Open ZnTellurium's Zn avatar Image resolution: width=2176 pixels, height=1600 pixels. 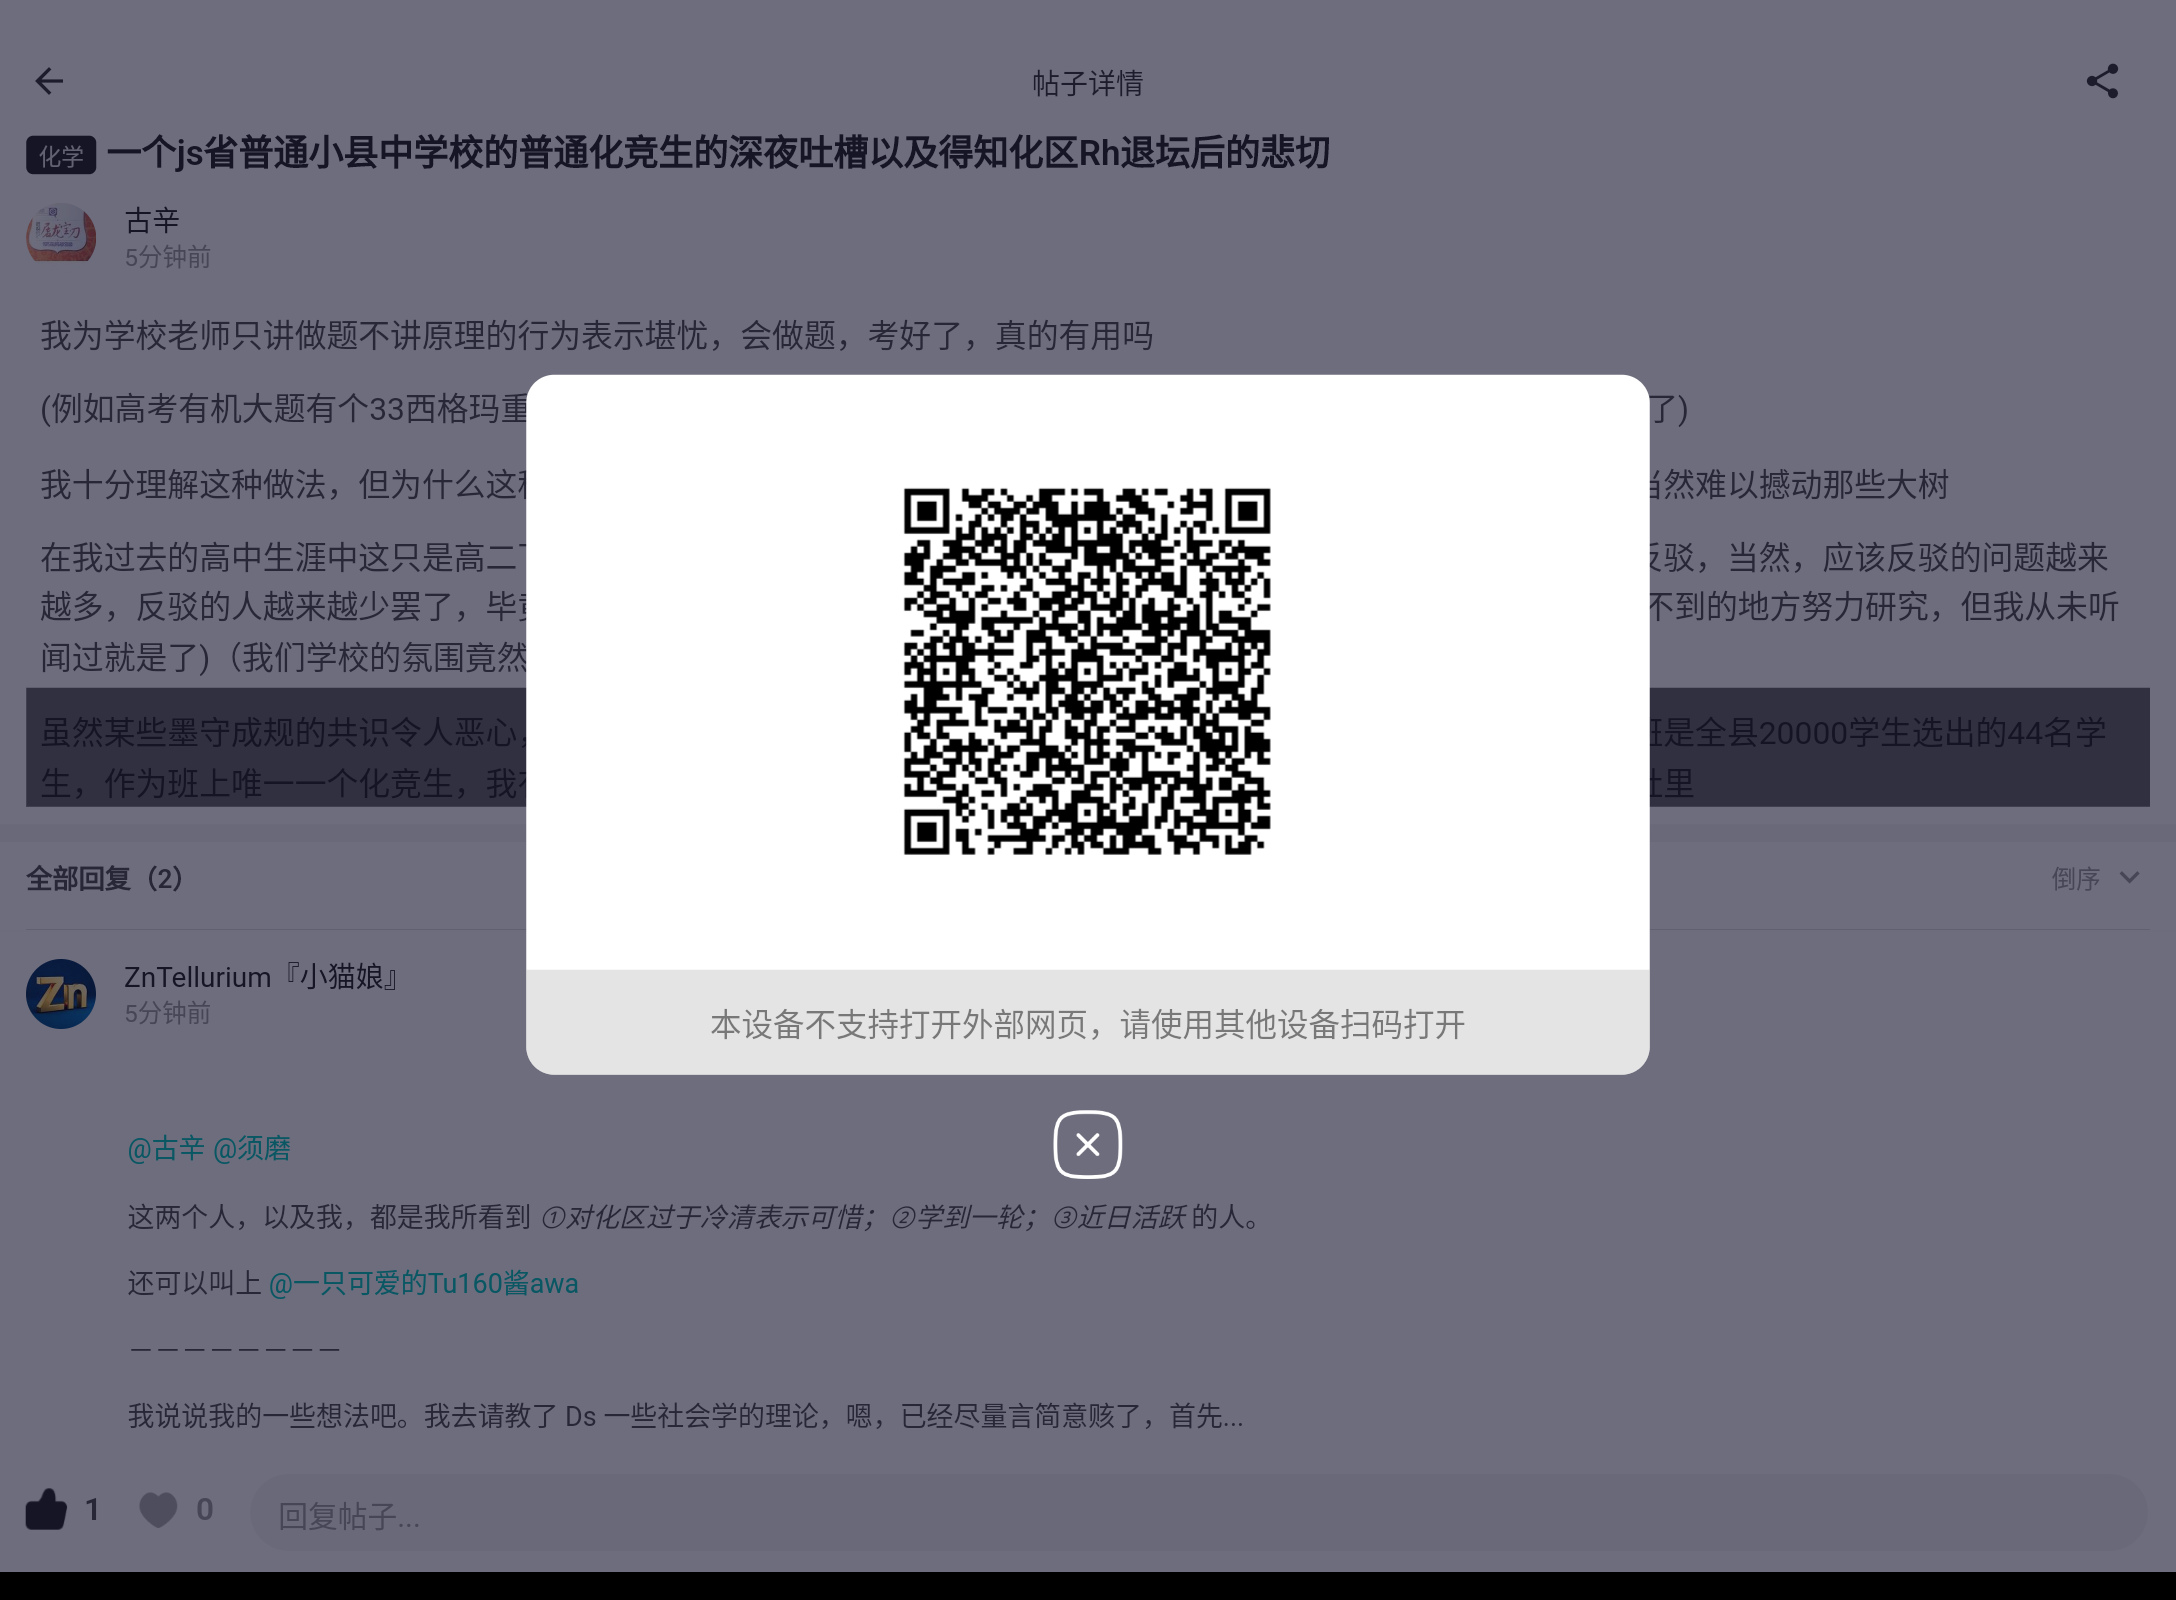[61, 993]
